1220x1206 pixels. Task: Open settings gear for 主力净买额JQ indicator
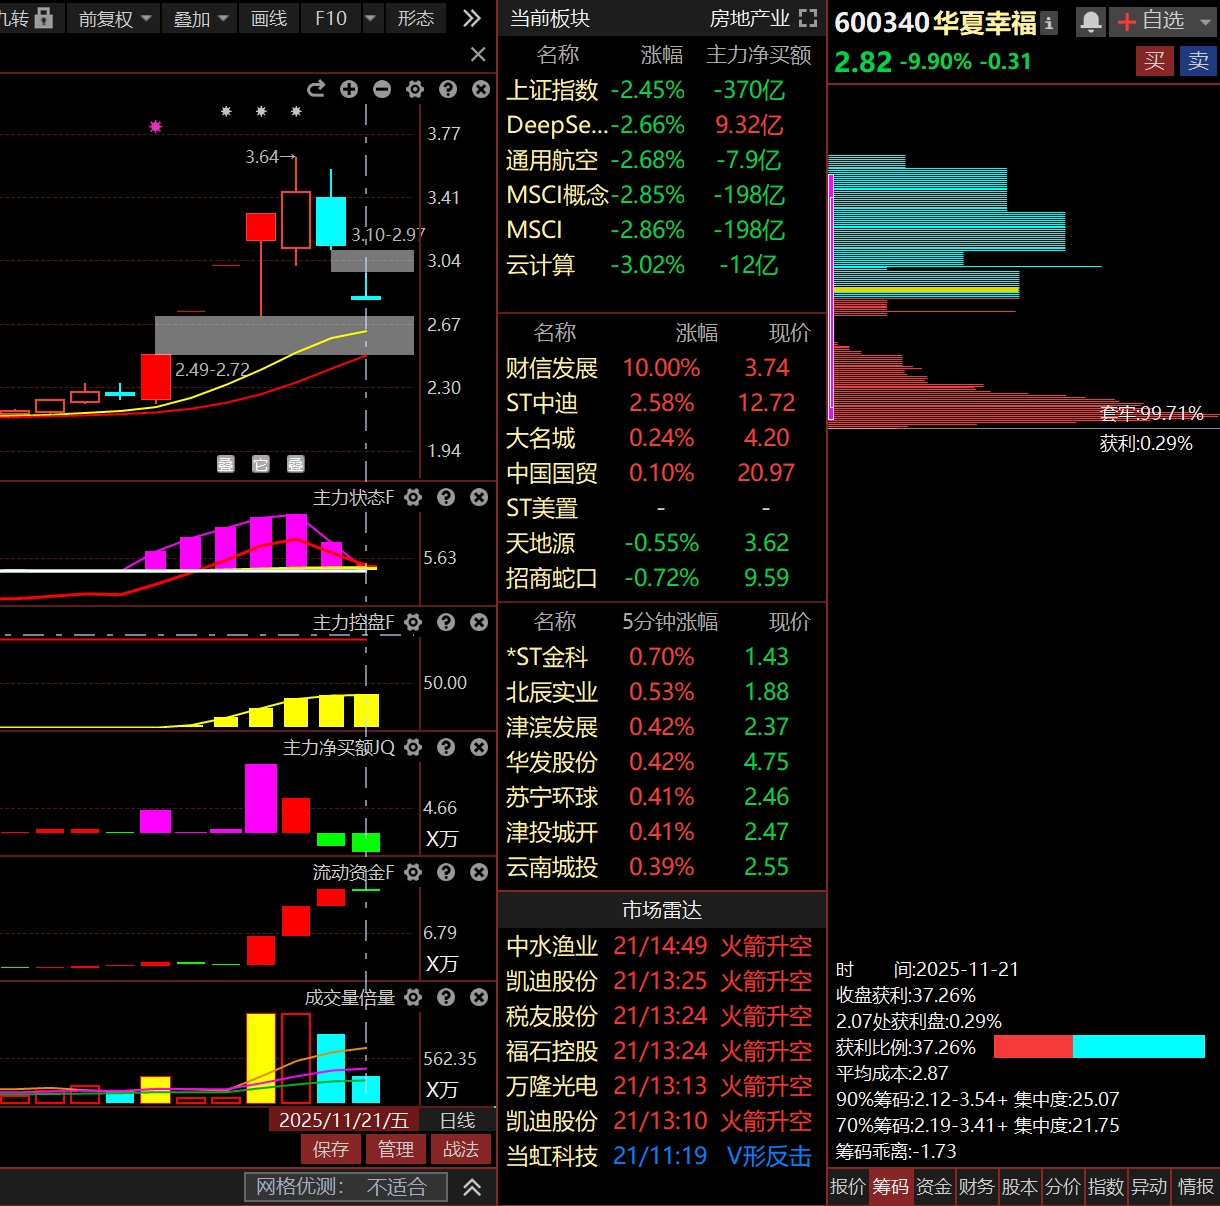pos(413,747)
